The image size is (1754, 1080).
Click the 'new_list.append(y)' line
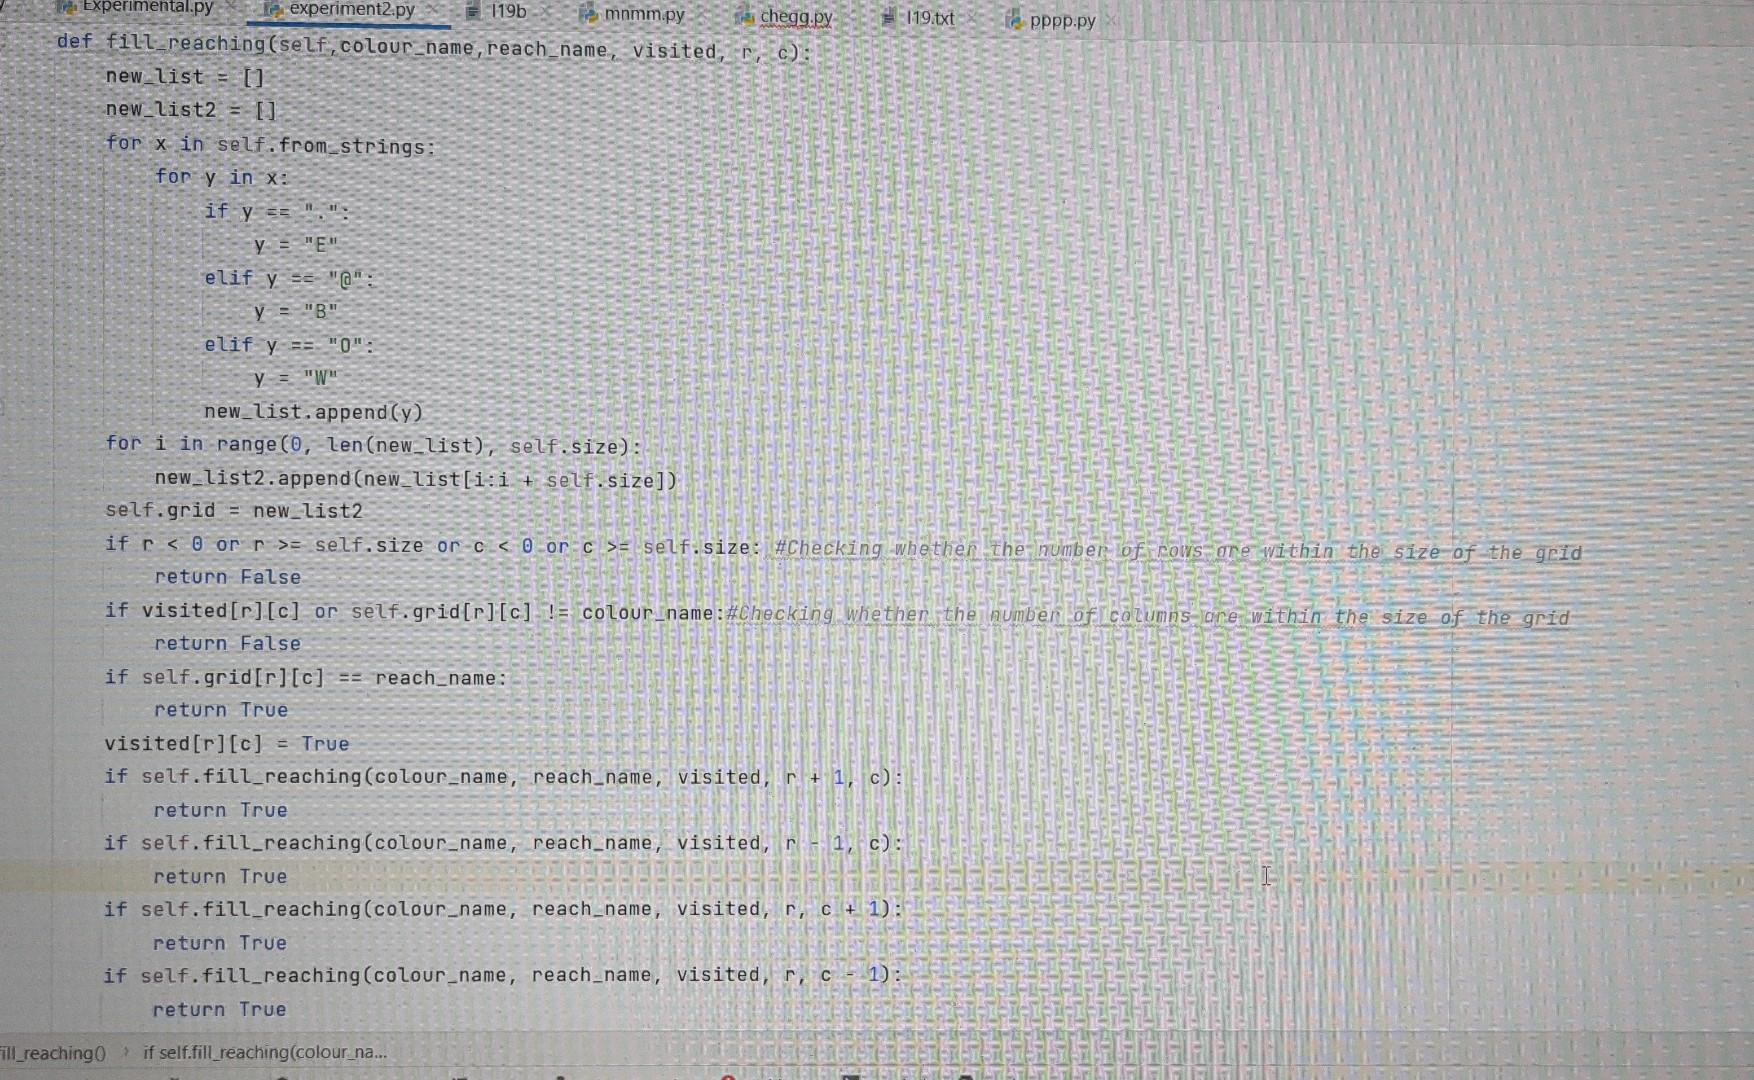click(x=314, y=412)
